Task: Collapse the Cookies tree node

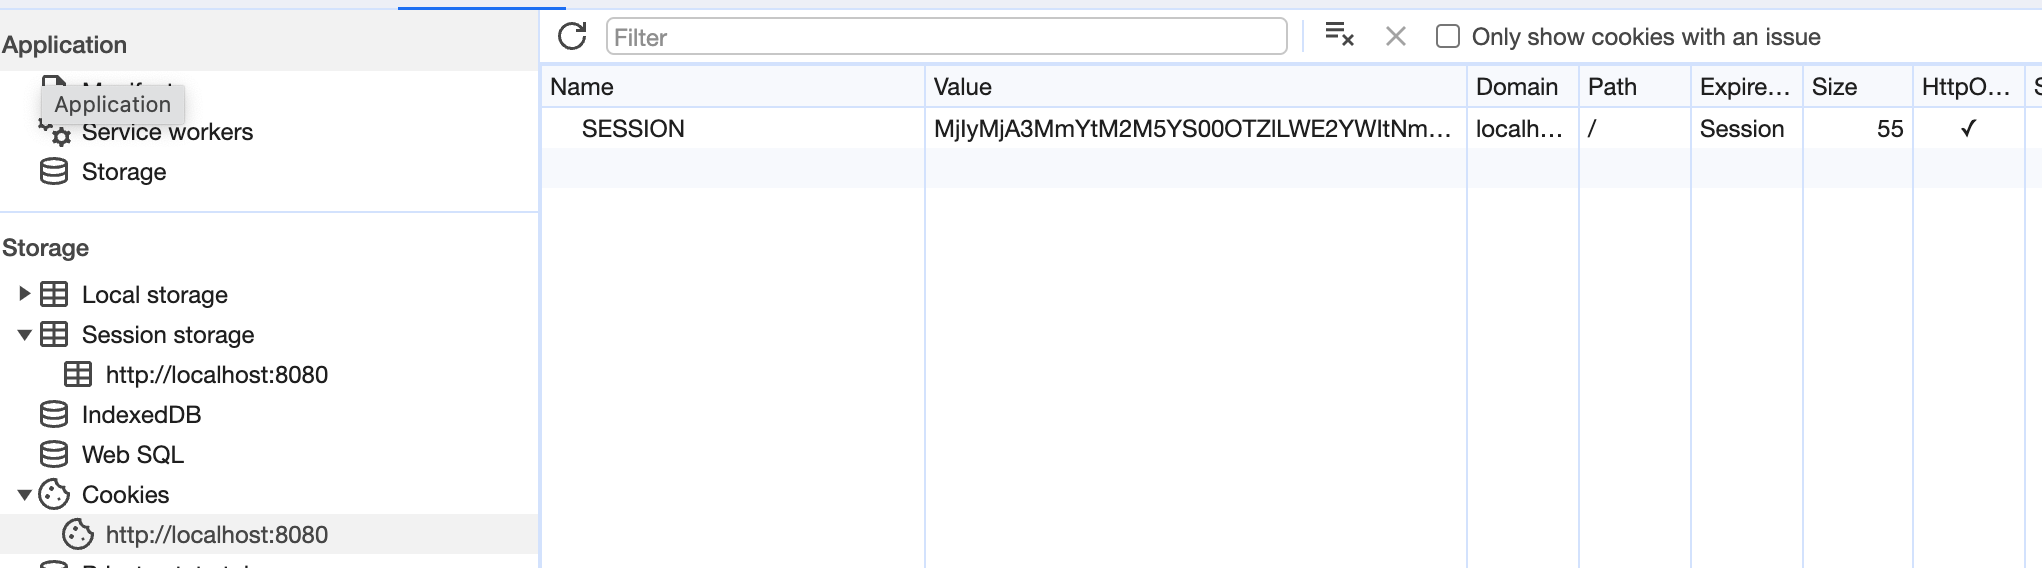Action: coord(24,495)
